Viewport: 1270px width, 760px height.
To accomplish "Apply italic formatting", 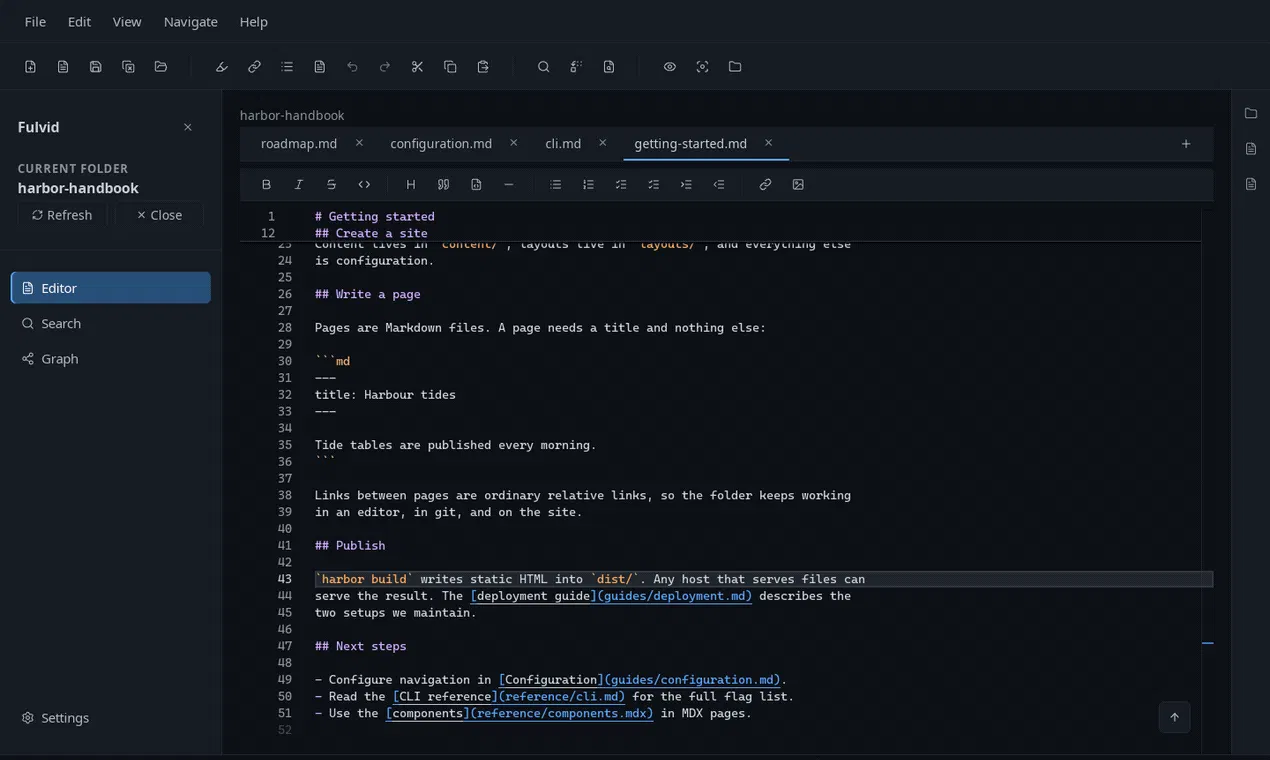I will 299,185.
